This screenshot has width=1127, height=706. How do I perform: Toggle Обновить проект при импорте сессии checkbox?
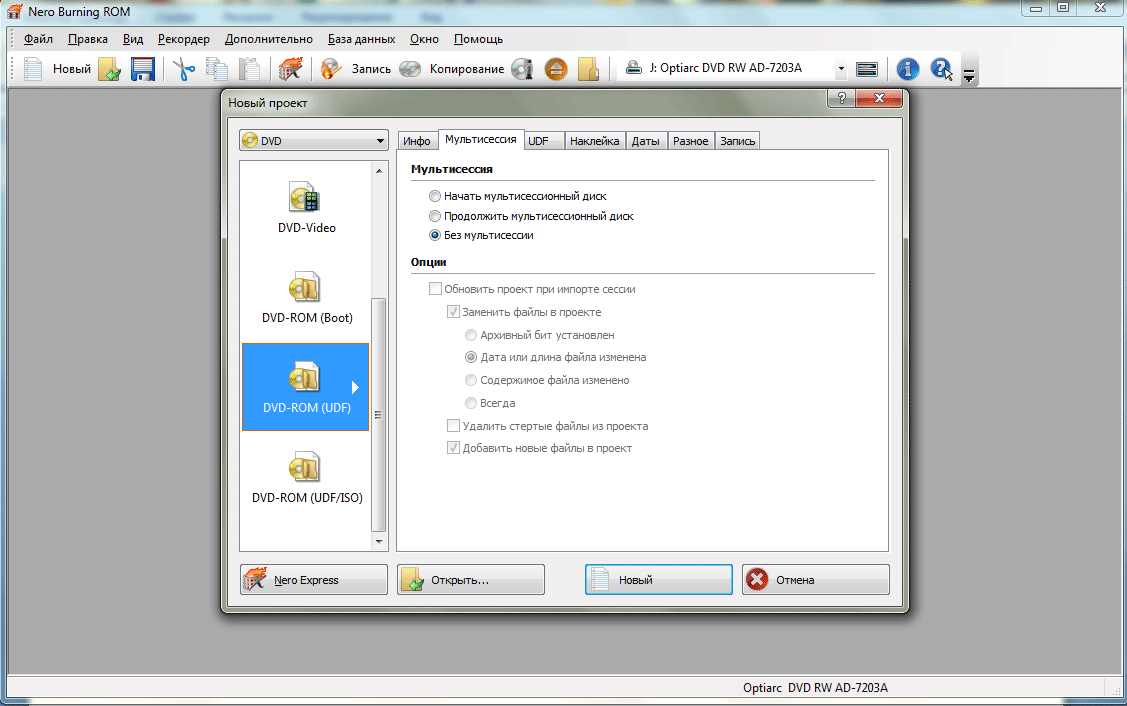point(435,289)
